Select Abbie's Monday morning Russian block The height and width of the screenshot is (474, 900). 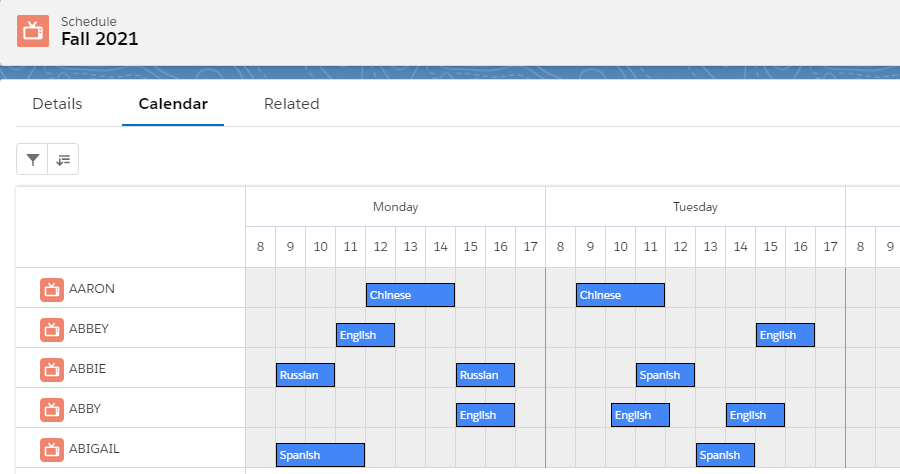coord(305,375)
